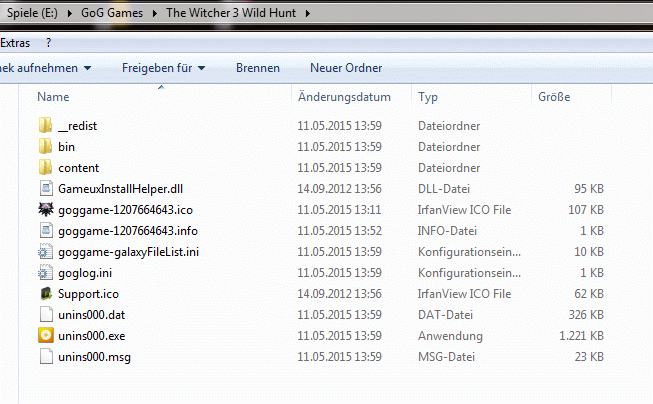653x404 pixels.
Task: Open the ? help menu
Action: (x=48, y=43)
